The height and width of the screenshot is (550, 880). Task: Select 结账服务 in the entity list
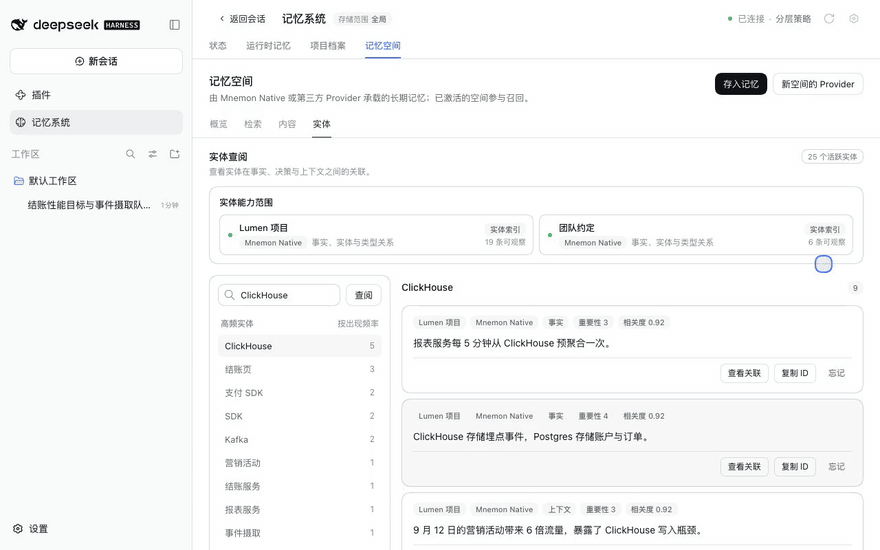click(x=300, y=486)
